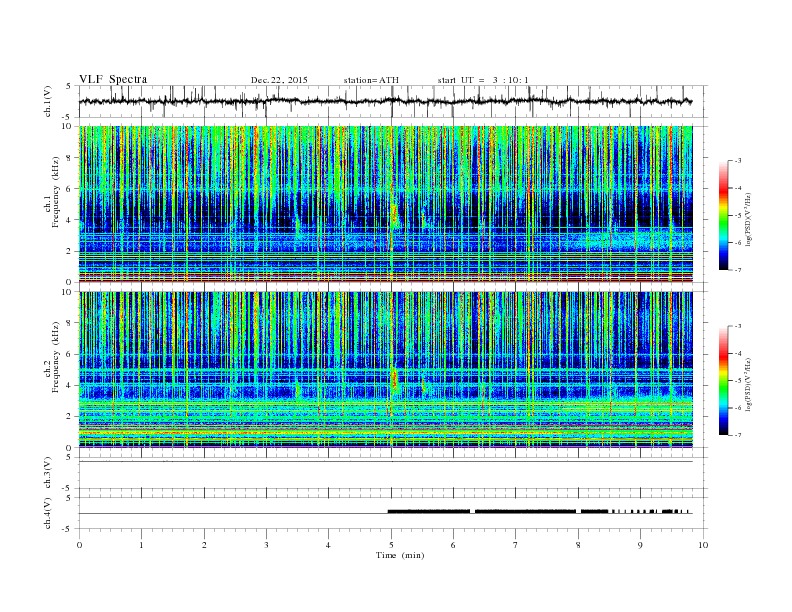Click the "-6" label on ch.2 color bar

click(738, 408)
